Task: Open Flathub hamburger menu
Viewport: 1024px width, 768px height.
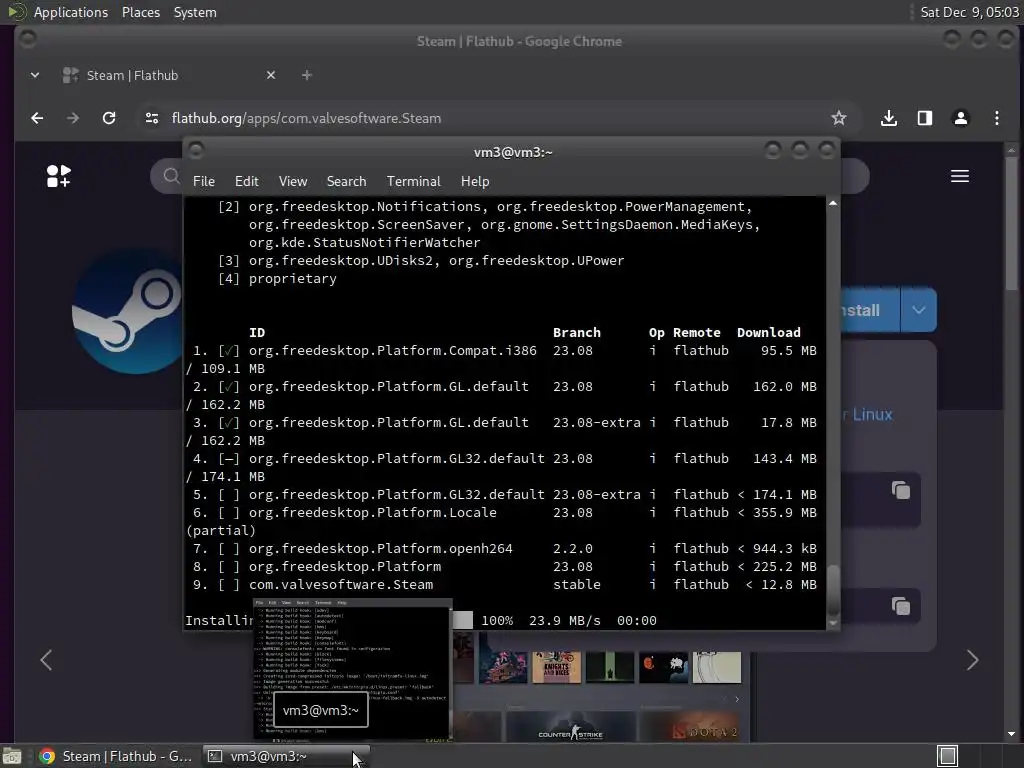Action: point(959,176)
